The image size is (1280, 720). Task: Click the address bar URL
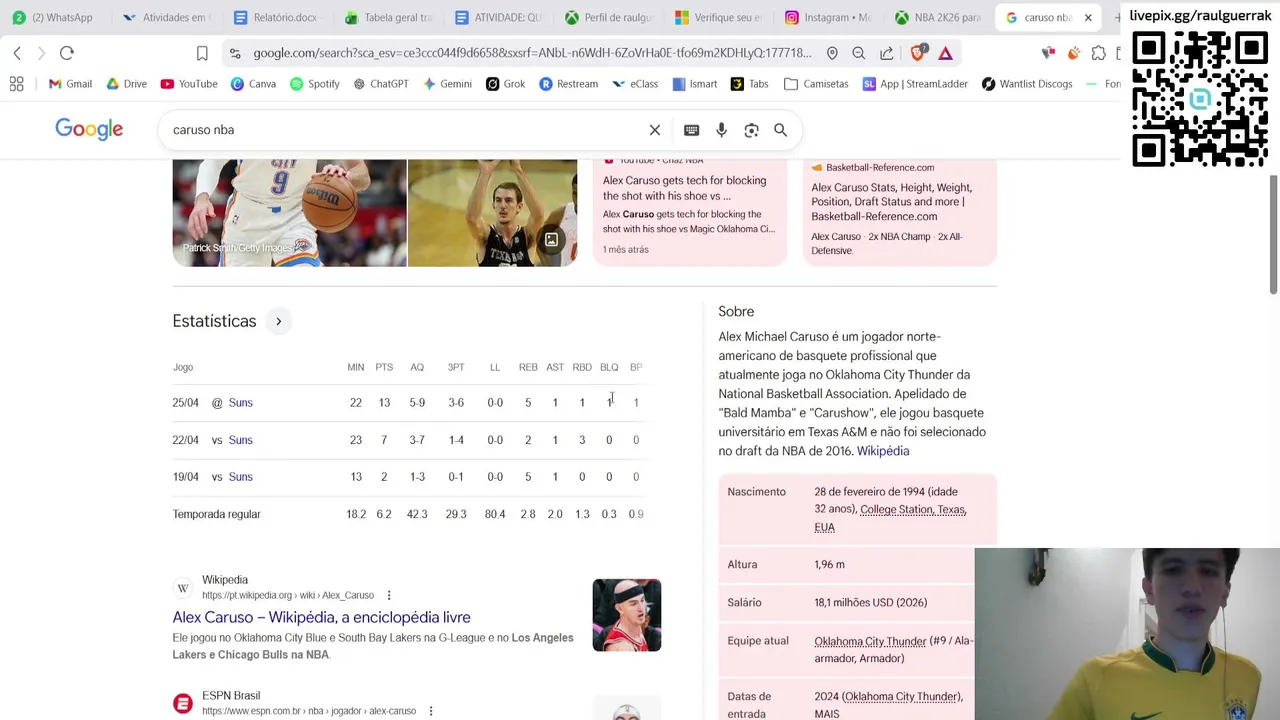532,53
